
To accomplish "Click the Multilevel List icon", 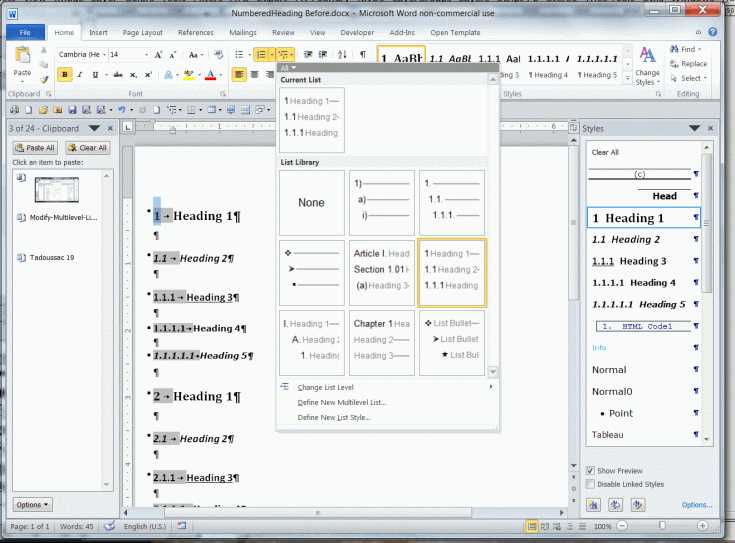I will coord(283,55).
